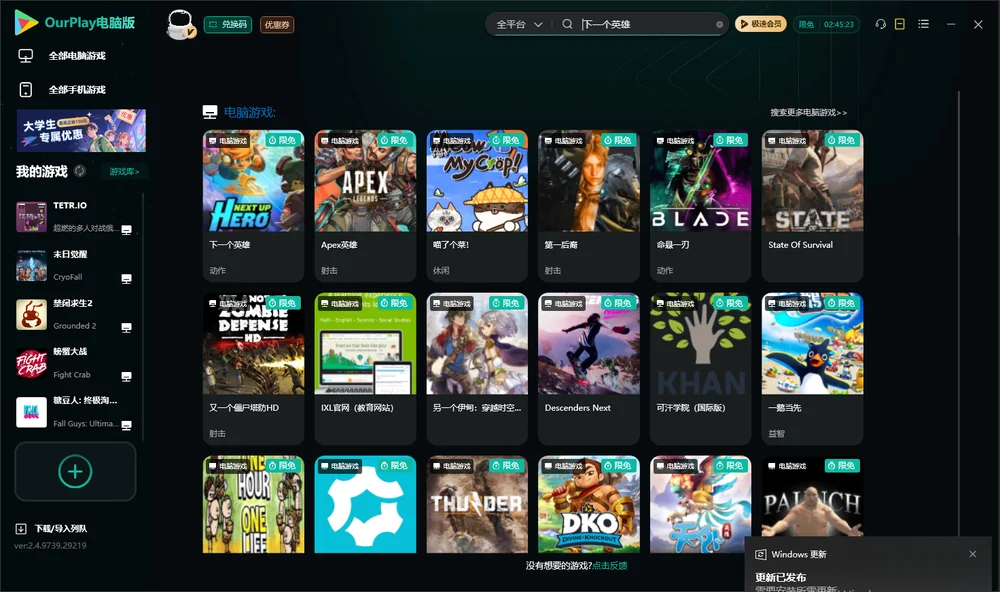Open the 可汗学院 Khan card
Screen dimensions: 1000x592
coord(700,368)
